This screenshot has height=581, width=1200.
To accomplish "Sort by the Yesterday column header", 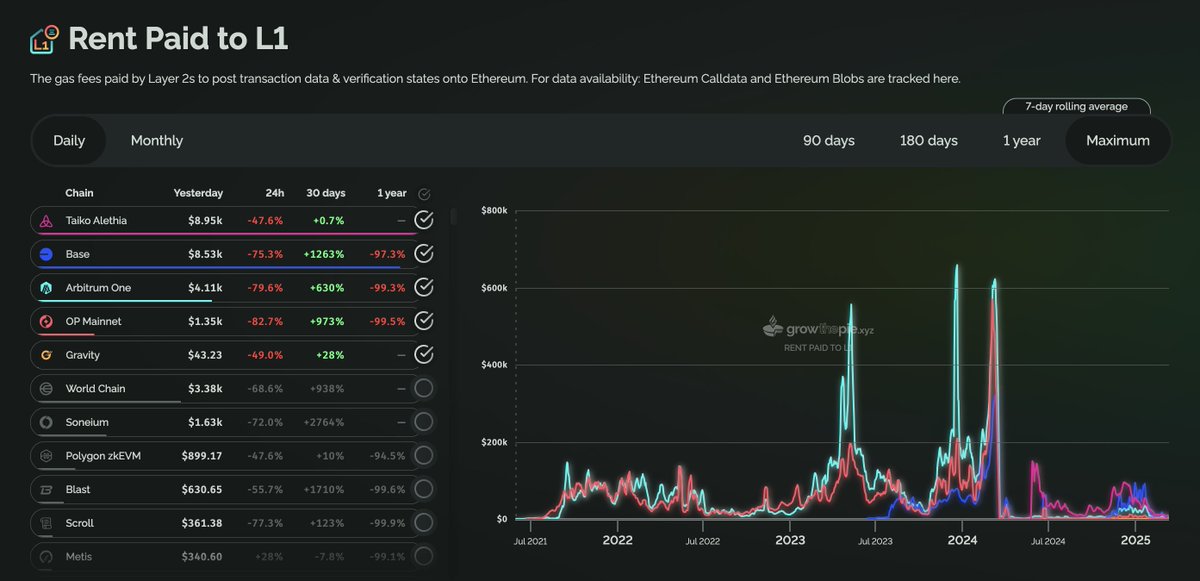I will pyautogui.click(x=198, y=193).
